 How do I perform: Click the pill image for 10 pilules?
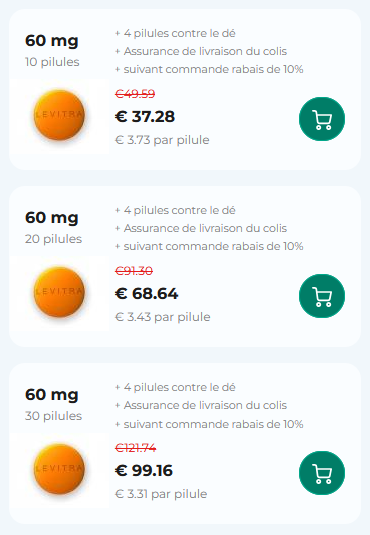[59, 115]
